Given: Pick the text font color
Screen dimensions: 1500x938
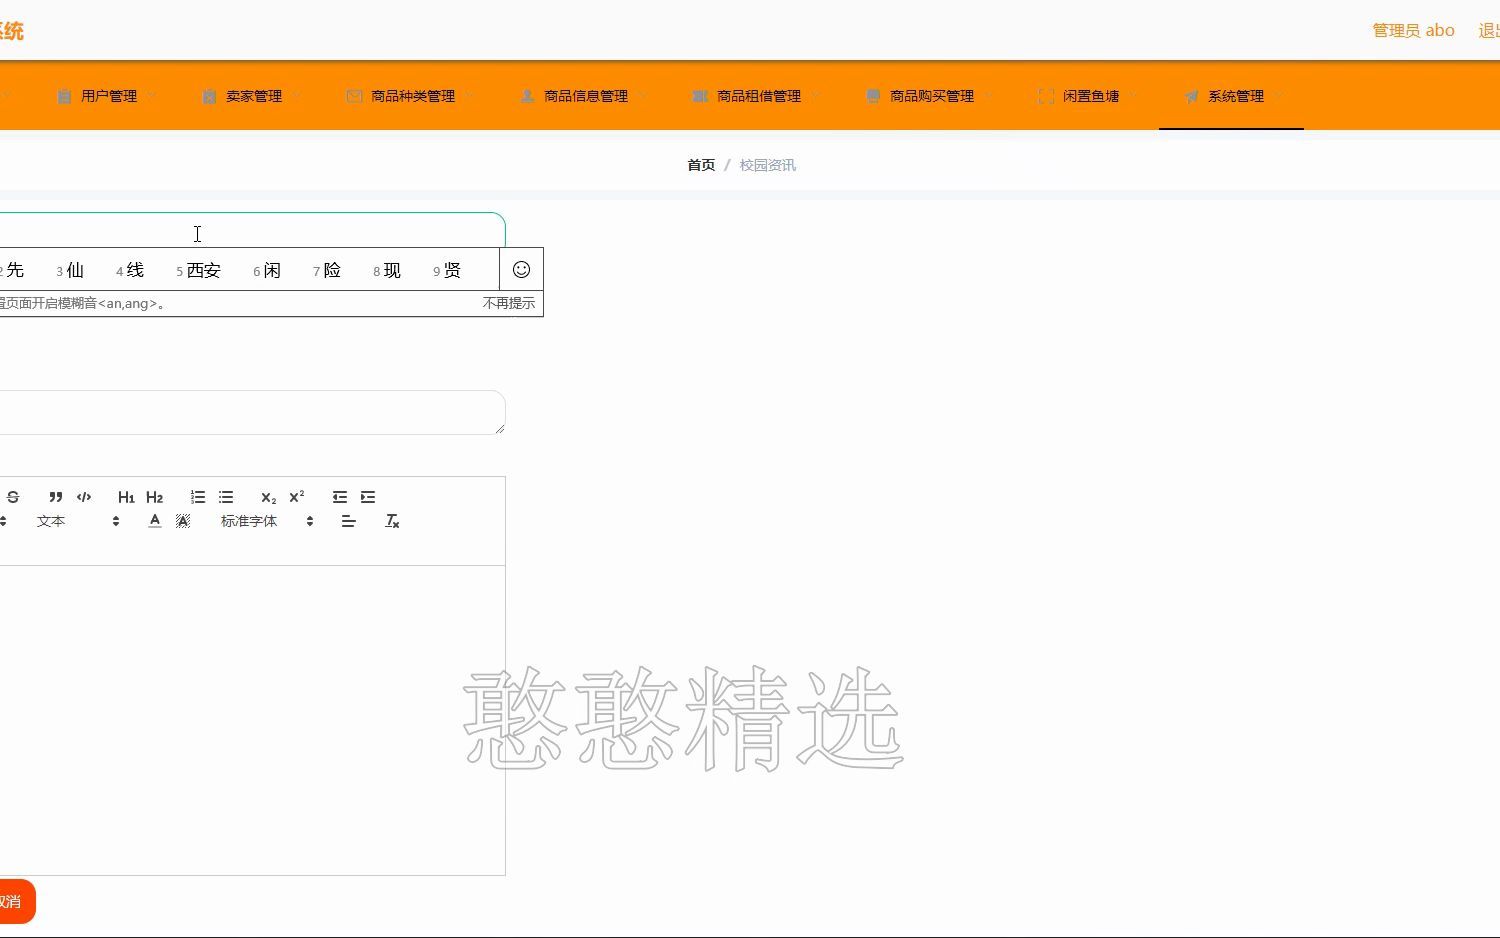Looking at the screenshot, I should tap(155, 521).
